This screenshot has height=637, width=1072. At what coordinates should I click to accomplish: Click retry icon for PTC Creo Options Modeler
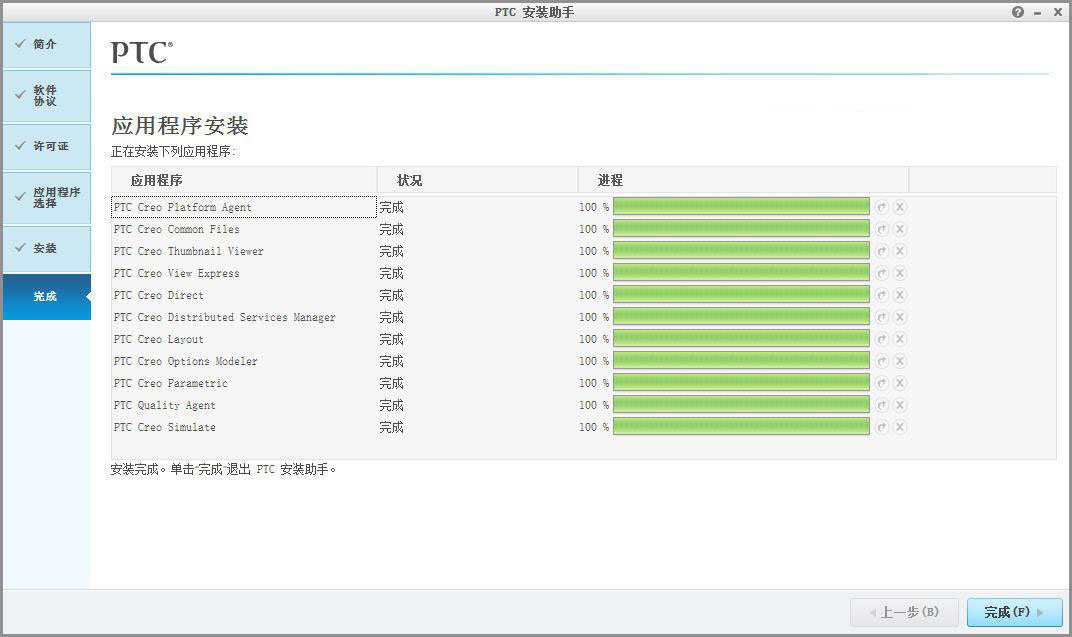point(881,361)
